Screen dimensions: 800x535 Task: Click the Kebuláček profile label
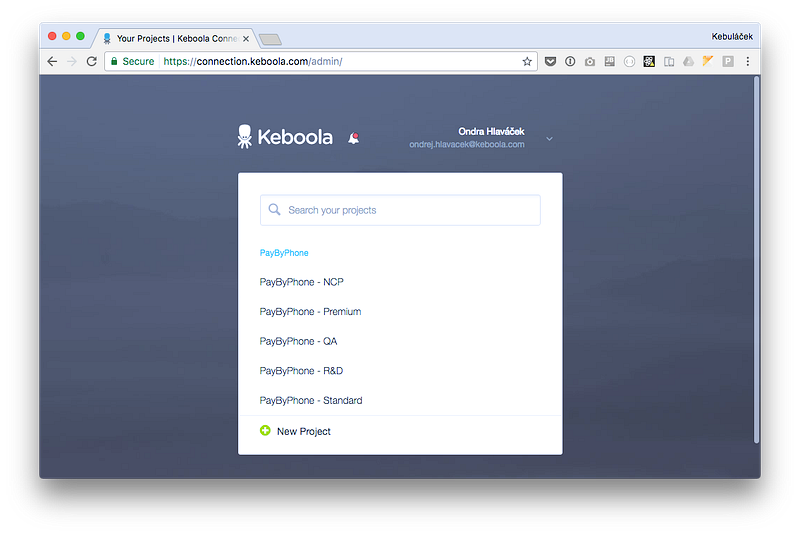tap(732, 37)
